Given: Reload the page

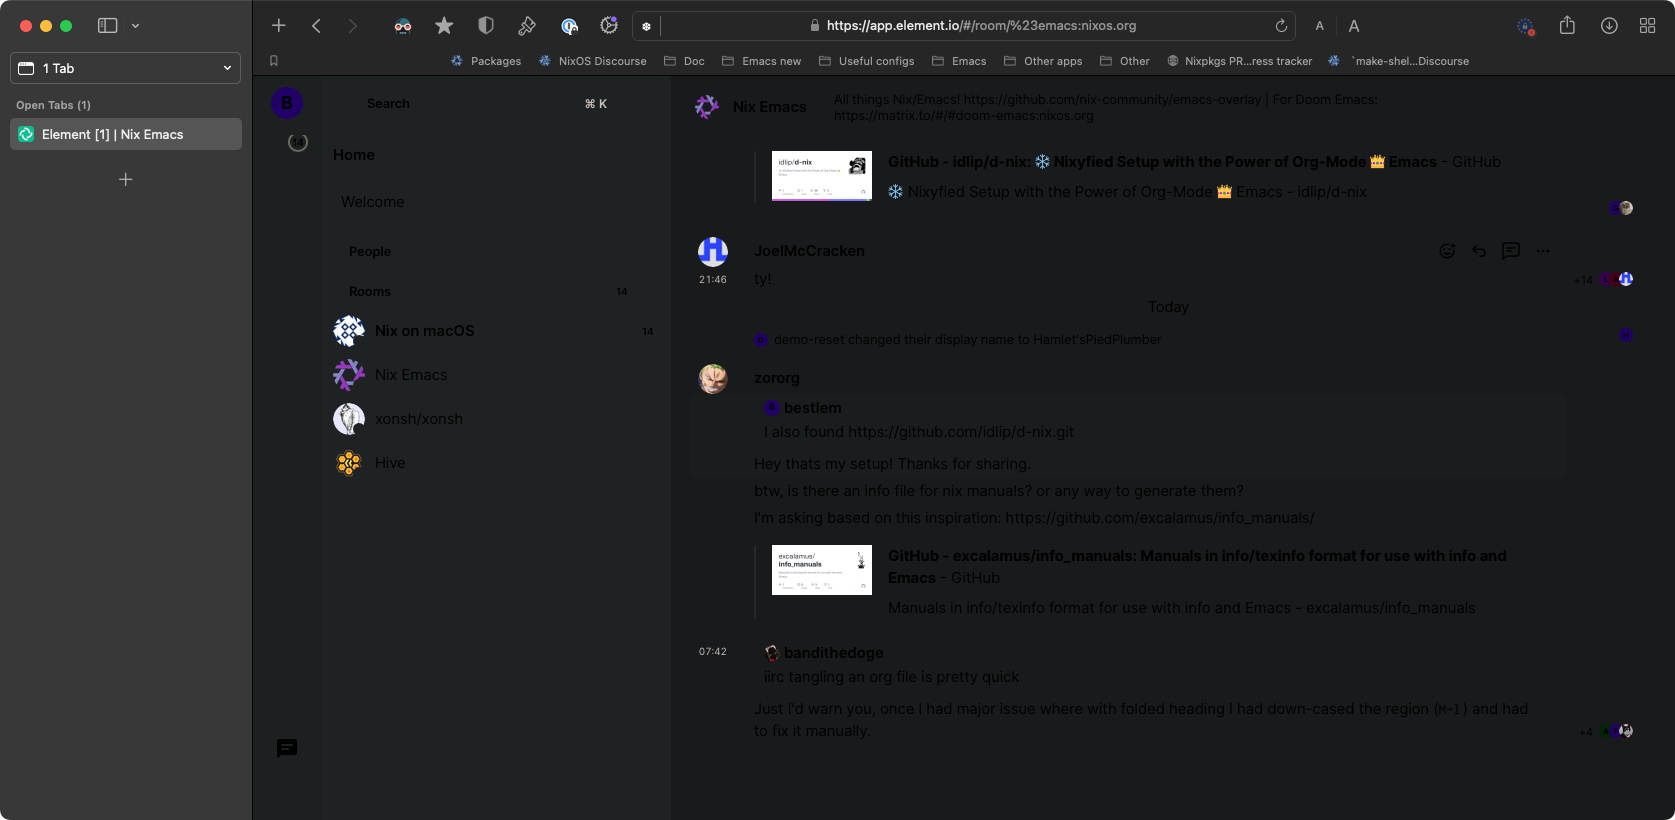Looking at the screenshot, I should (x=1281, y=26).
